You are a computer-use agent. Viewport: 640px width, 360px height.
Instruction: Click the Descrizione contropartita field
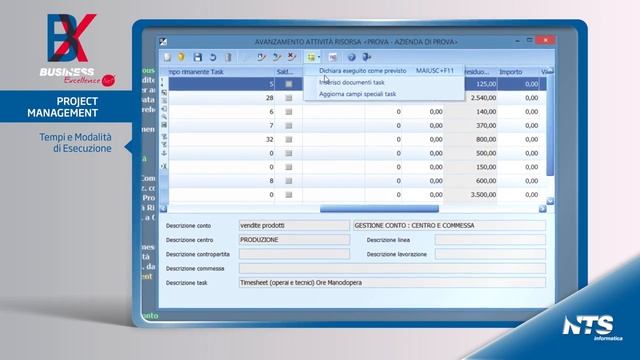(x=294, y=254)
